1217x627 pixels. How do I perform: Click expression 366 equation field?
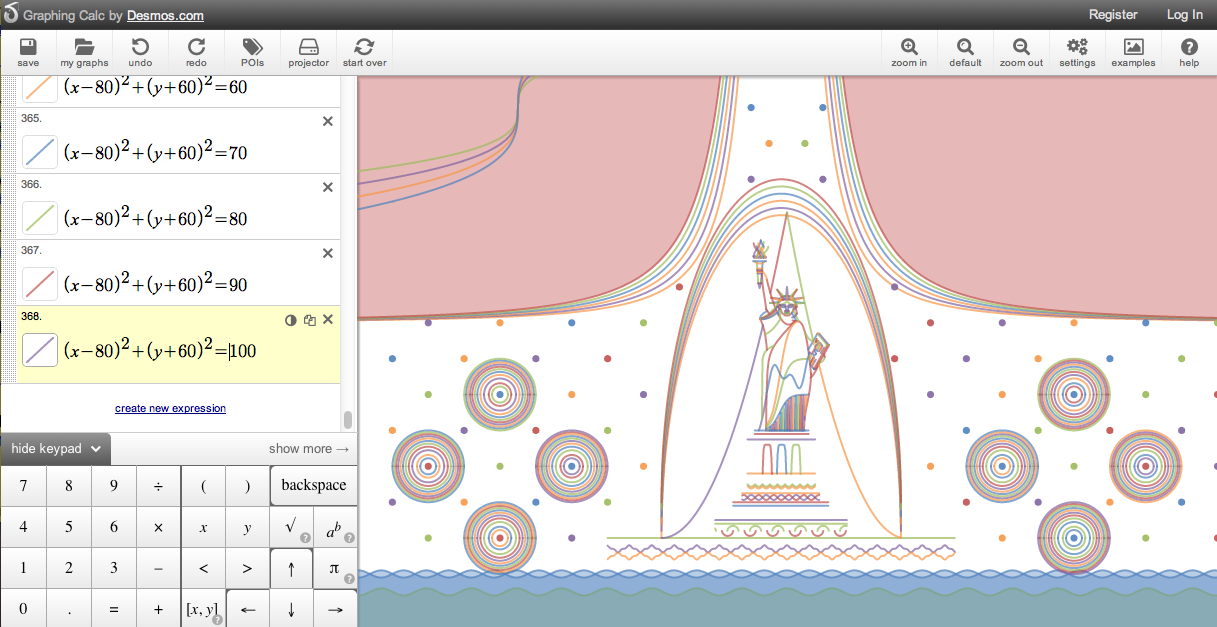(156, 218)
